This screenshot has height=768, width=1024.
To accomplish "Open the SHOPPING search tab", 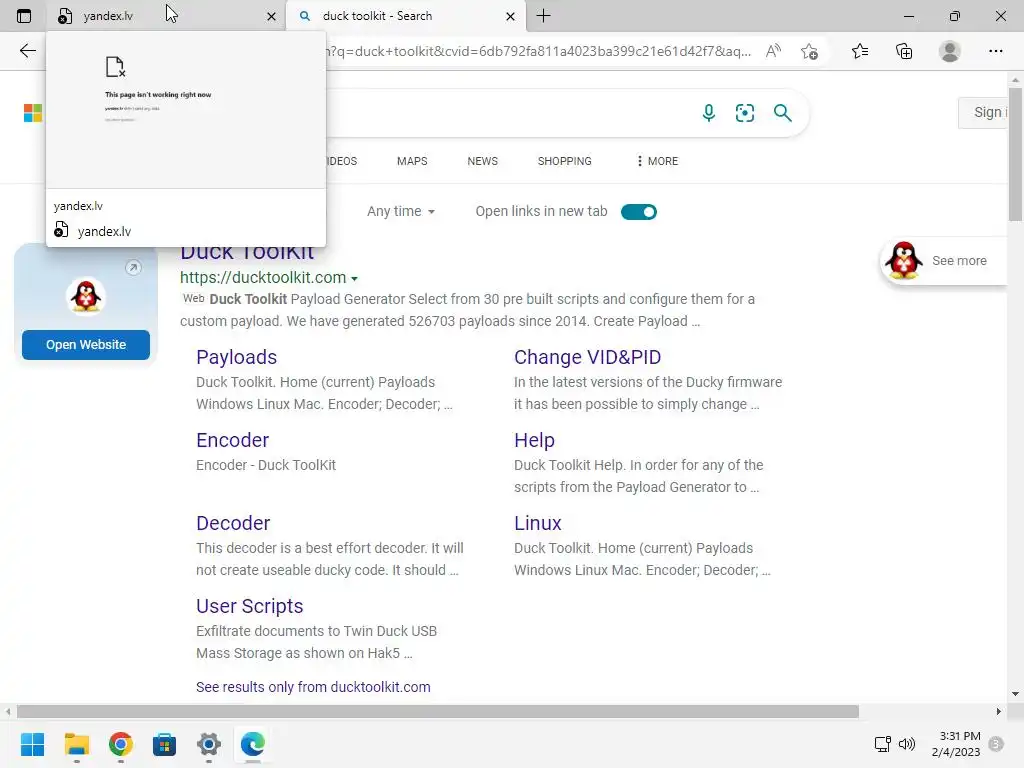I will pos(565,161).
